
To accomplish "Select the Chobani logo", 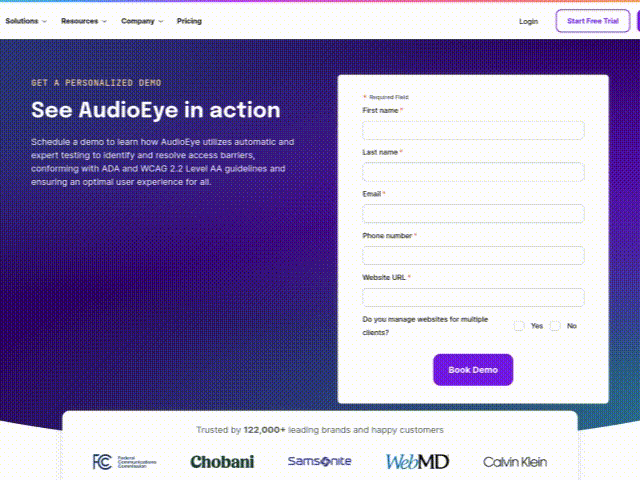I will coord(222,462).
